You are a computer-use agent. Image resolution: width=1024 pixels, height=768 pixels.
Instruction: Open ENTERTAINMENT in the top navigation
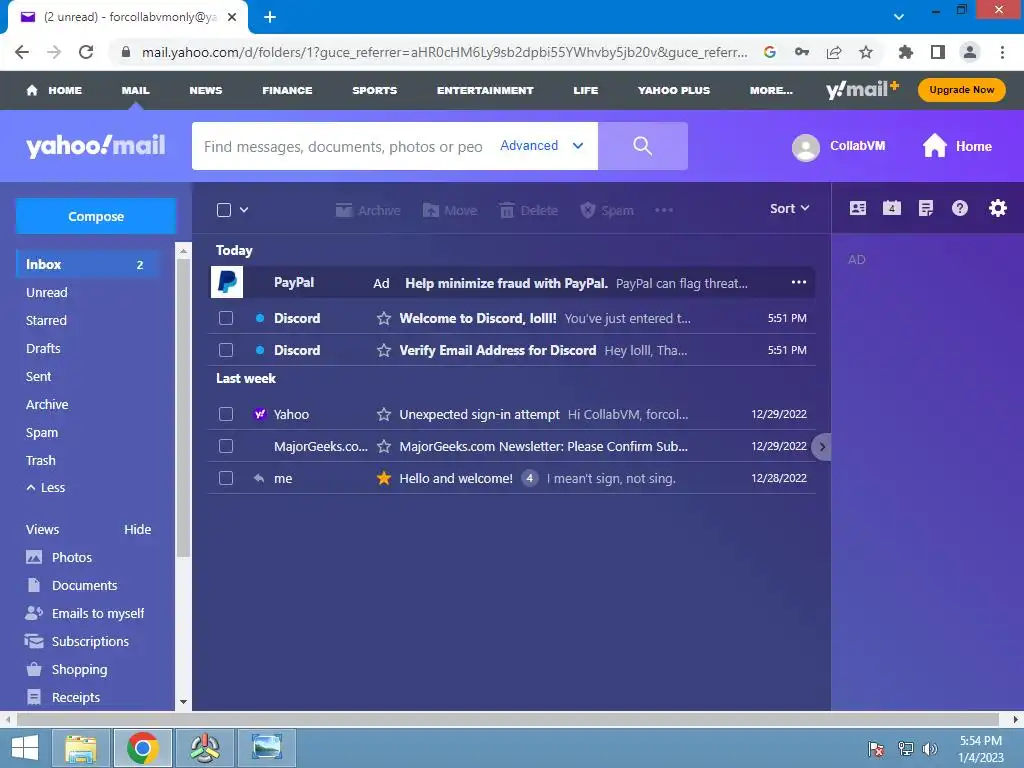click(485, 90)
